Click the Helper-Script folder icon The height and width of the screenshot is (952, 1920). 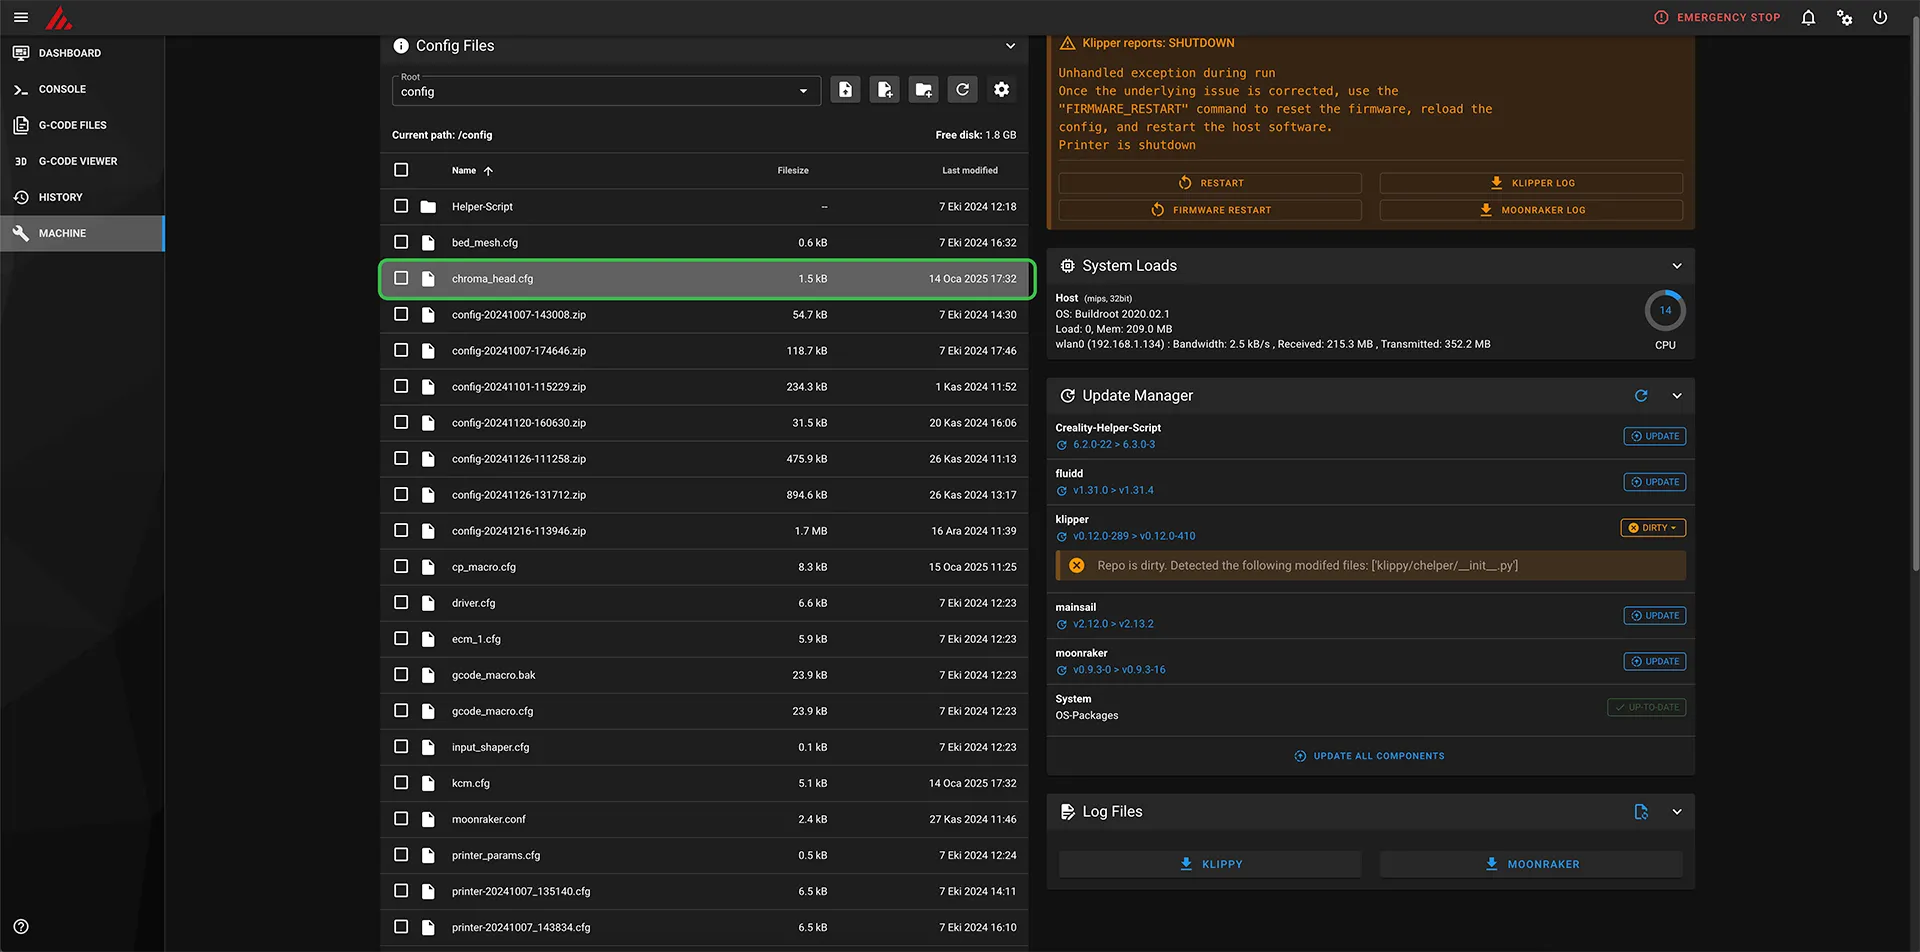[x=428, y=206]
